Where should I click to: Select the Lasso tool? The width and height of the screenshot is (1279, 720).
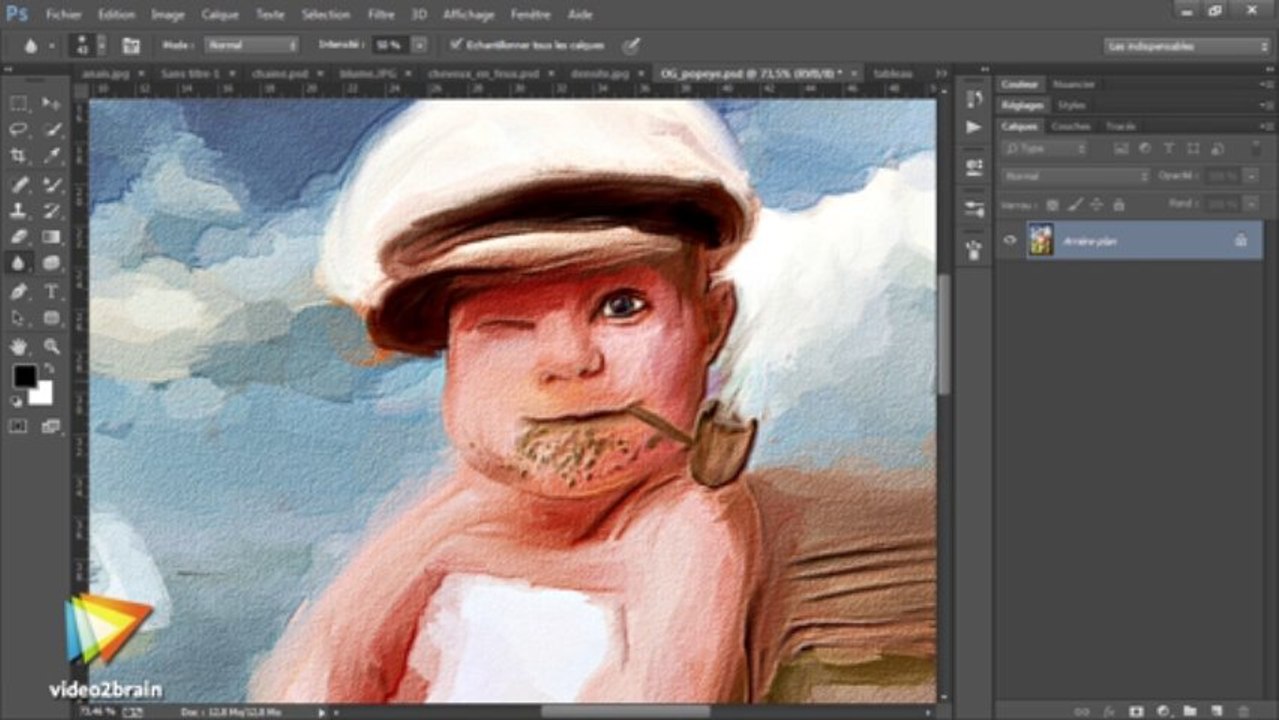pos(19,130)
